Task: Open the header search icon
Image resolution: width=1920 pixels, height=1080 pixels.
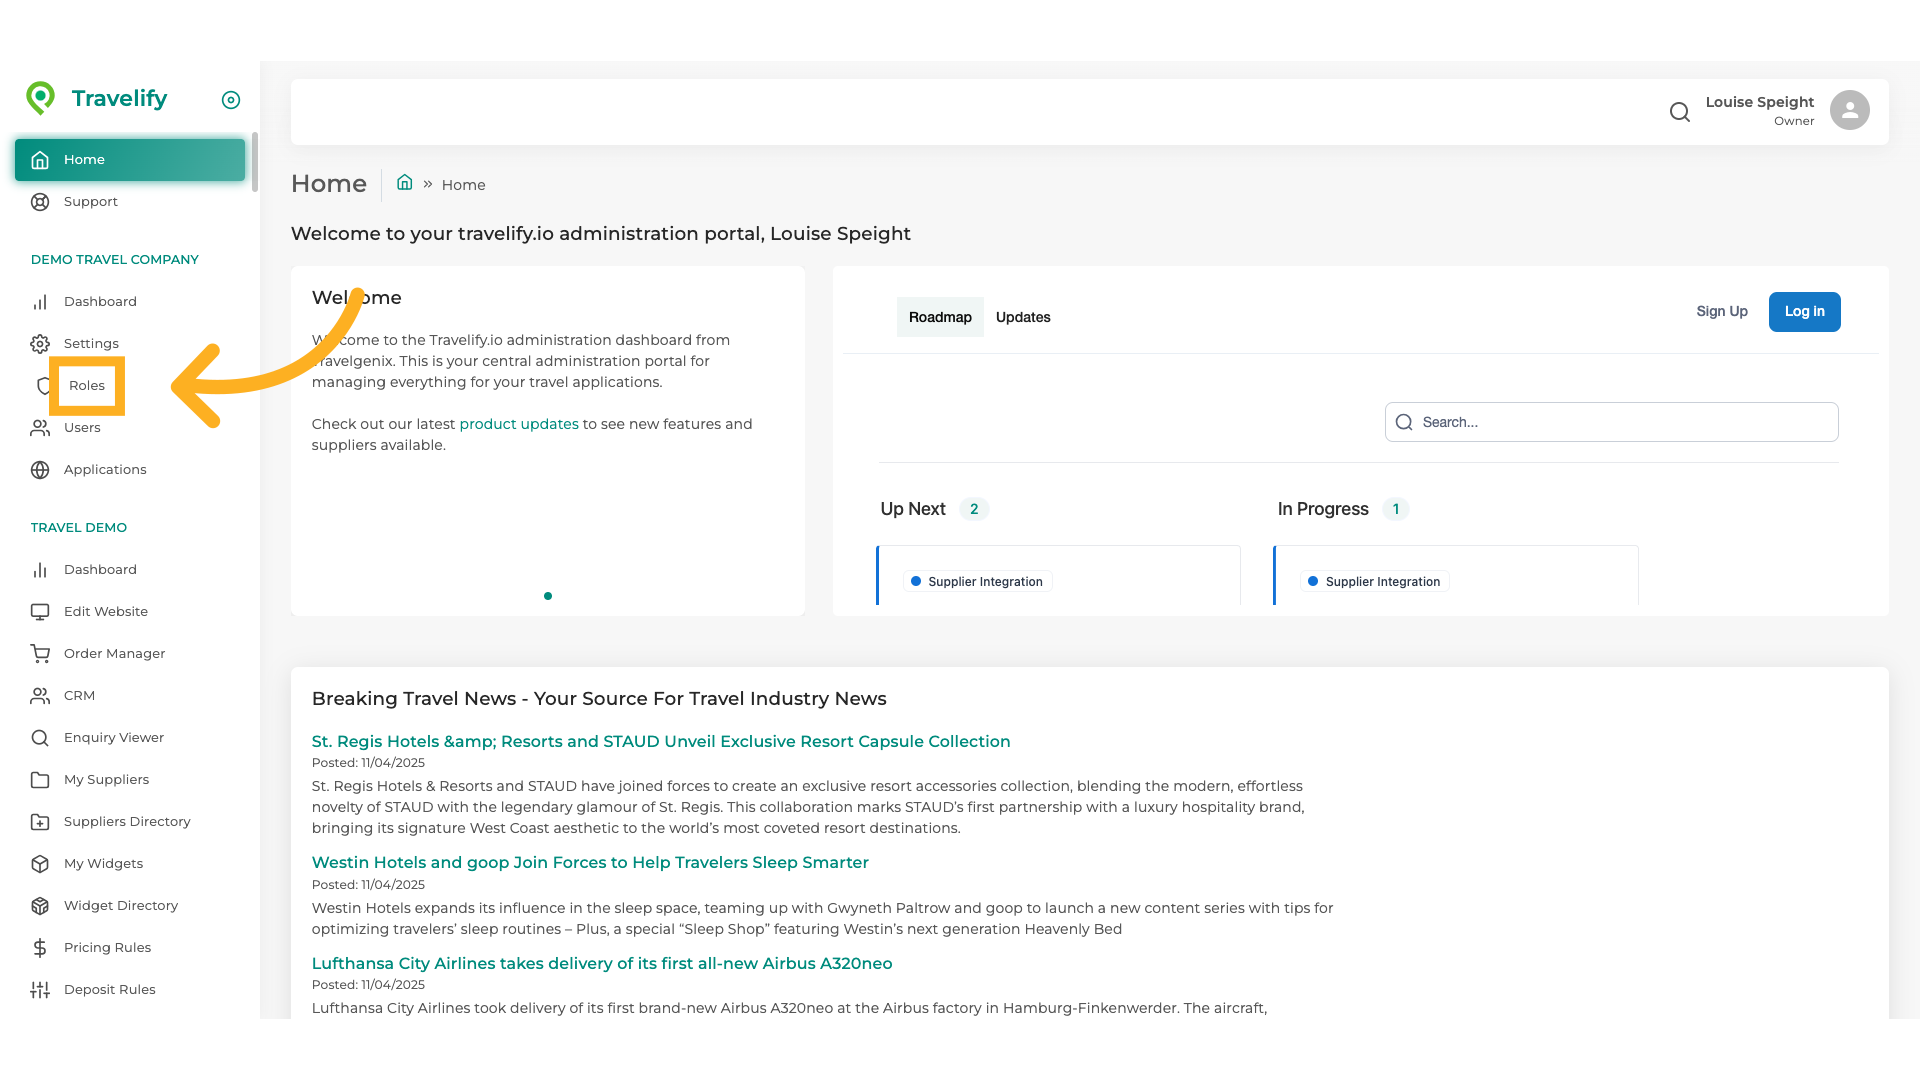Action: coord(1680,112)
